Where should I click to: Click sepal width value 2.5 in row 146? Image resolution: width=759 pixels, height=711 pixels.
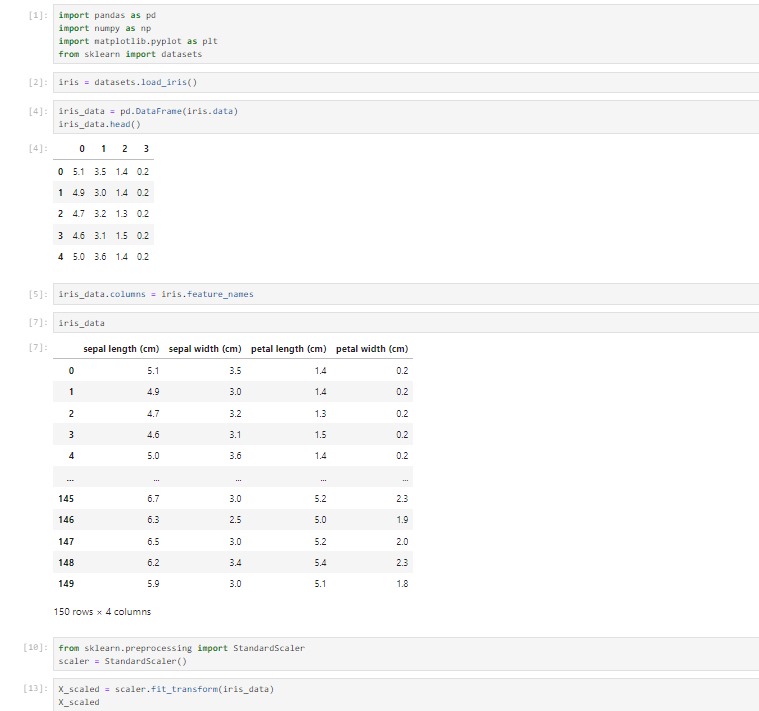coord(235,520)
